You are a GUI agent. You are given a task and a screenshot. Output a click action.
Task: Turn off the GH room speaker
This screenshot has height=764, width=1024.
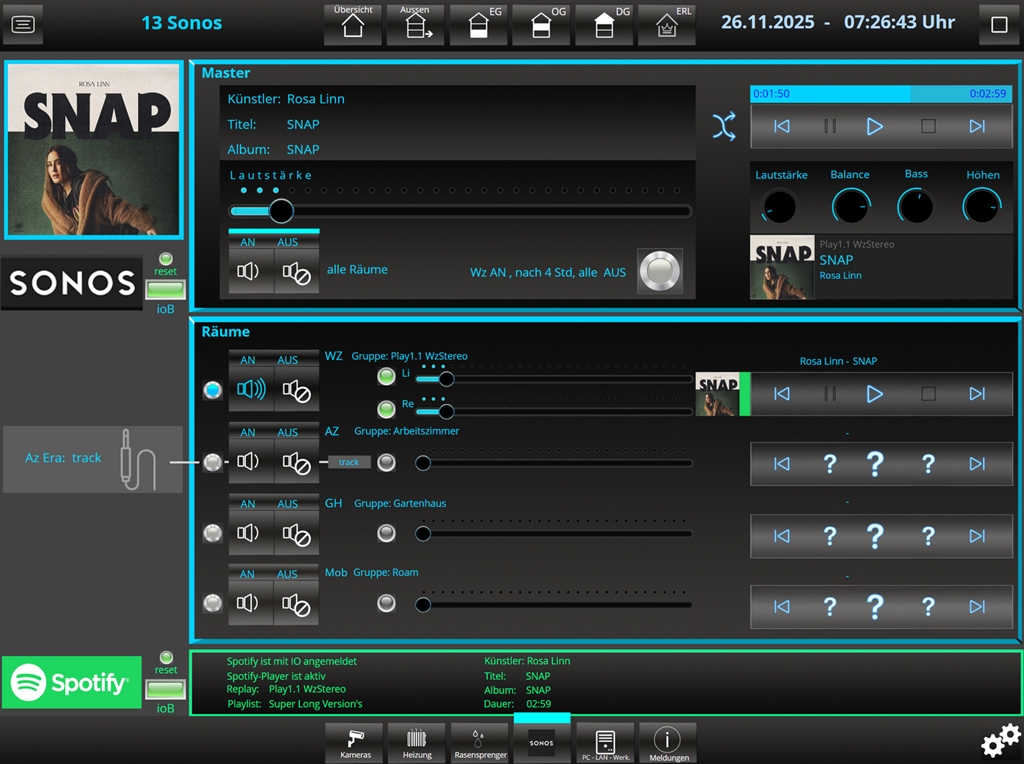pyautogui.click(x=296, y=534)
